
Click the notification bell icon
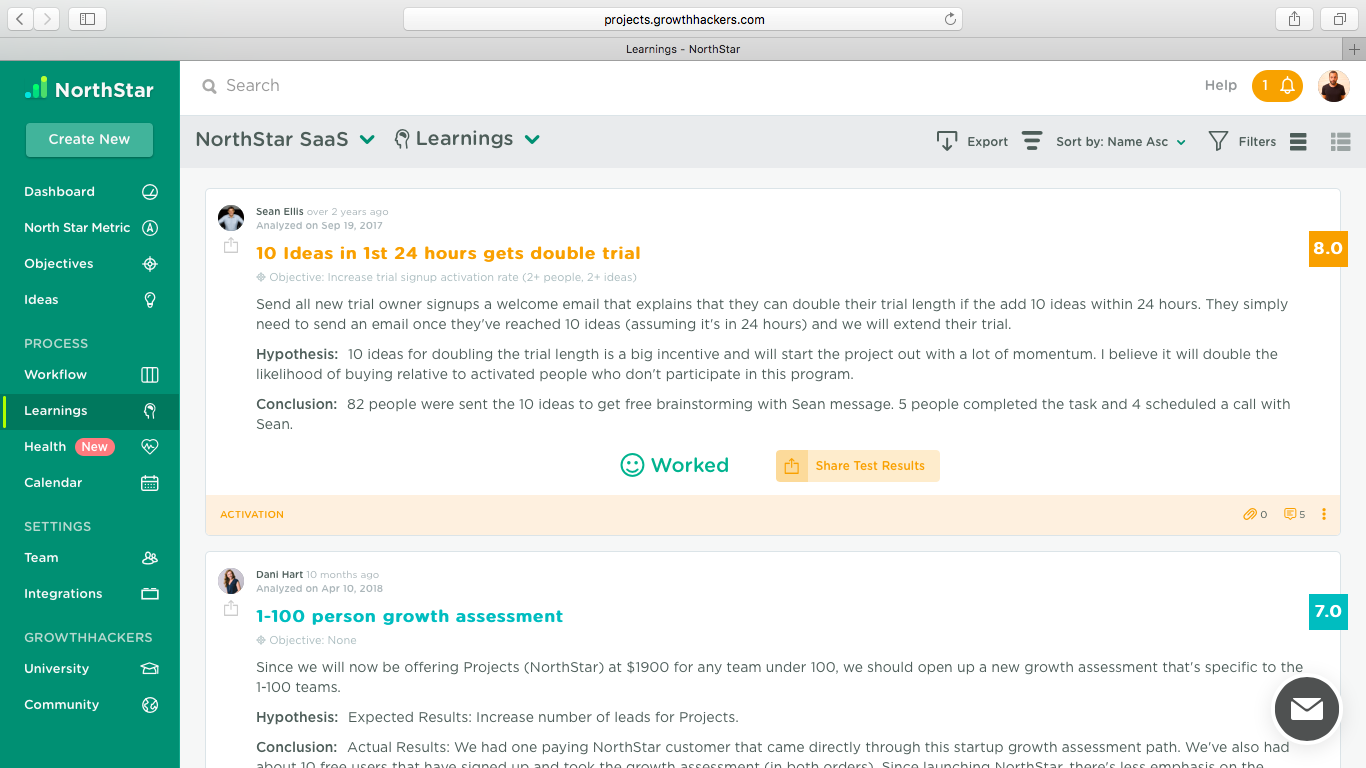(1287, 86)
